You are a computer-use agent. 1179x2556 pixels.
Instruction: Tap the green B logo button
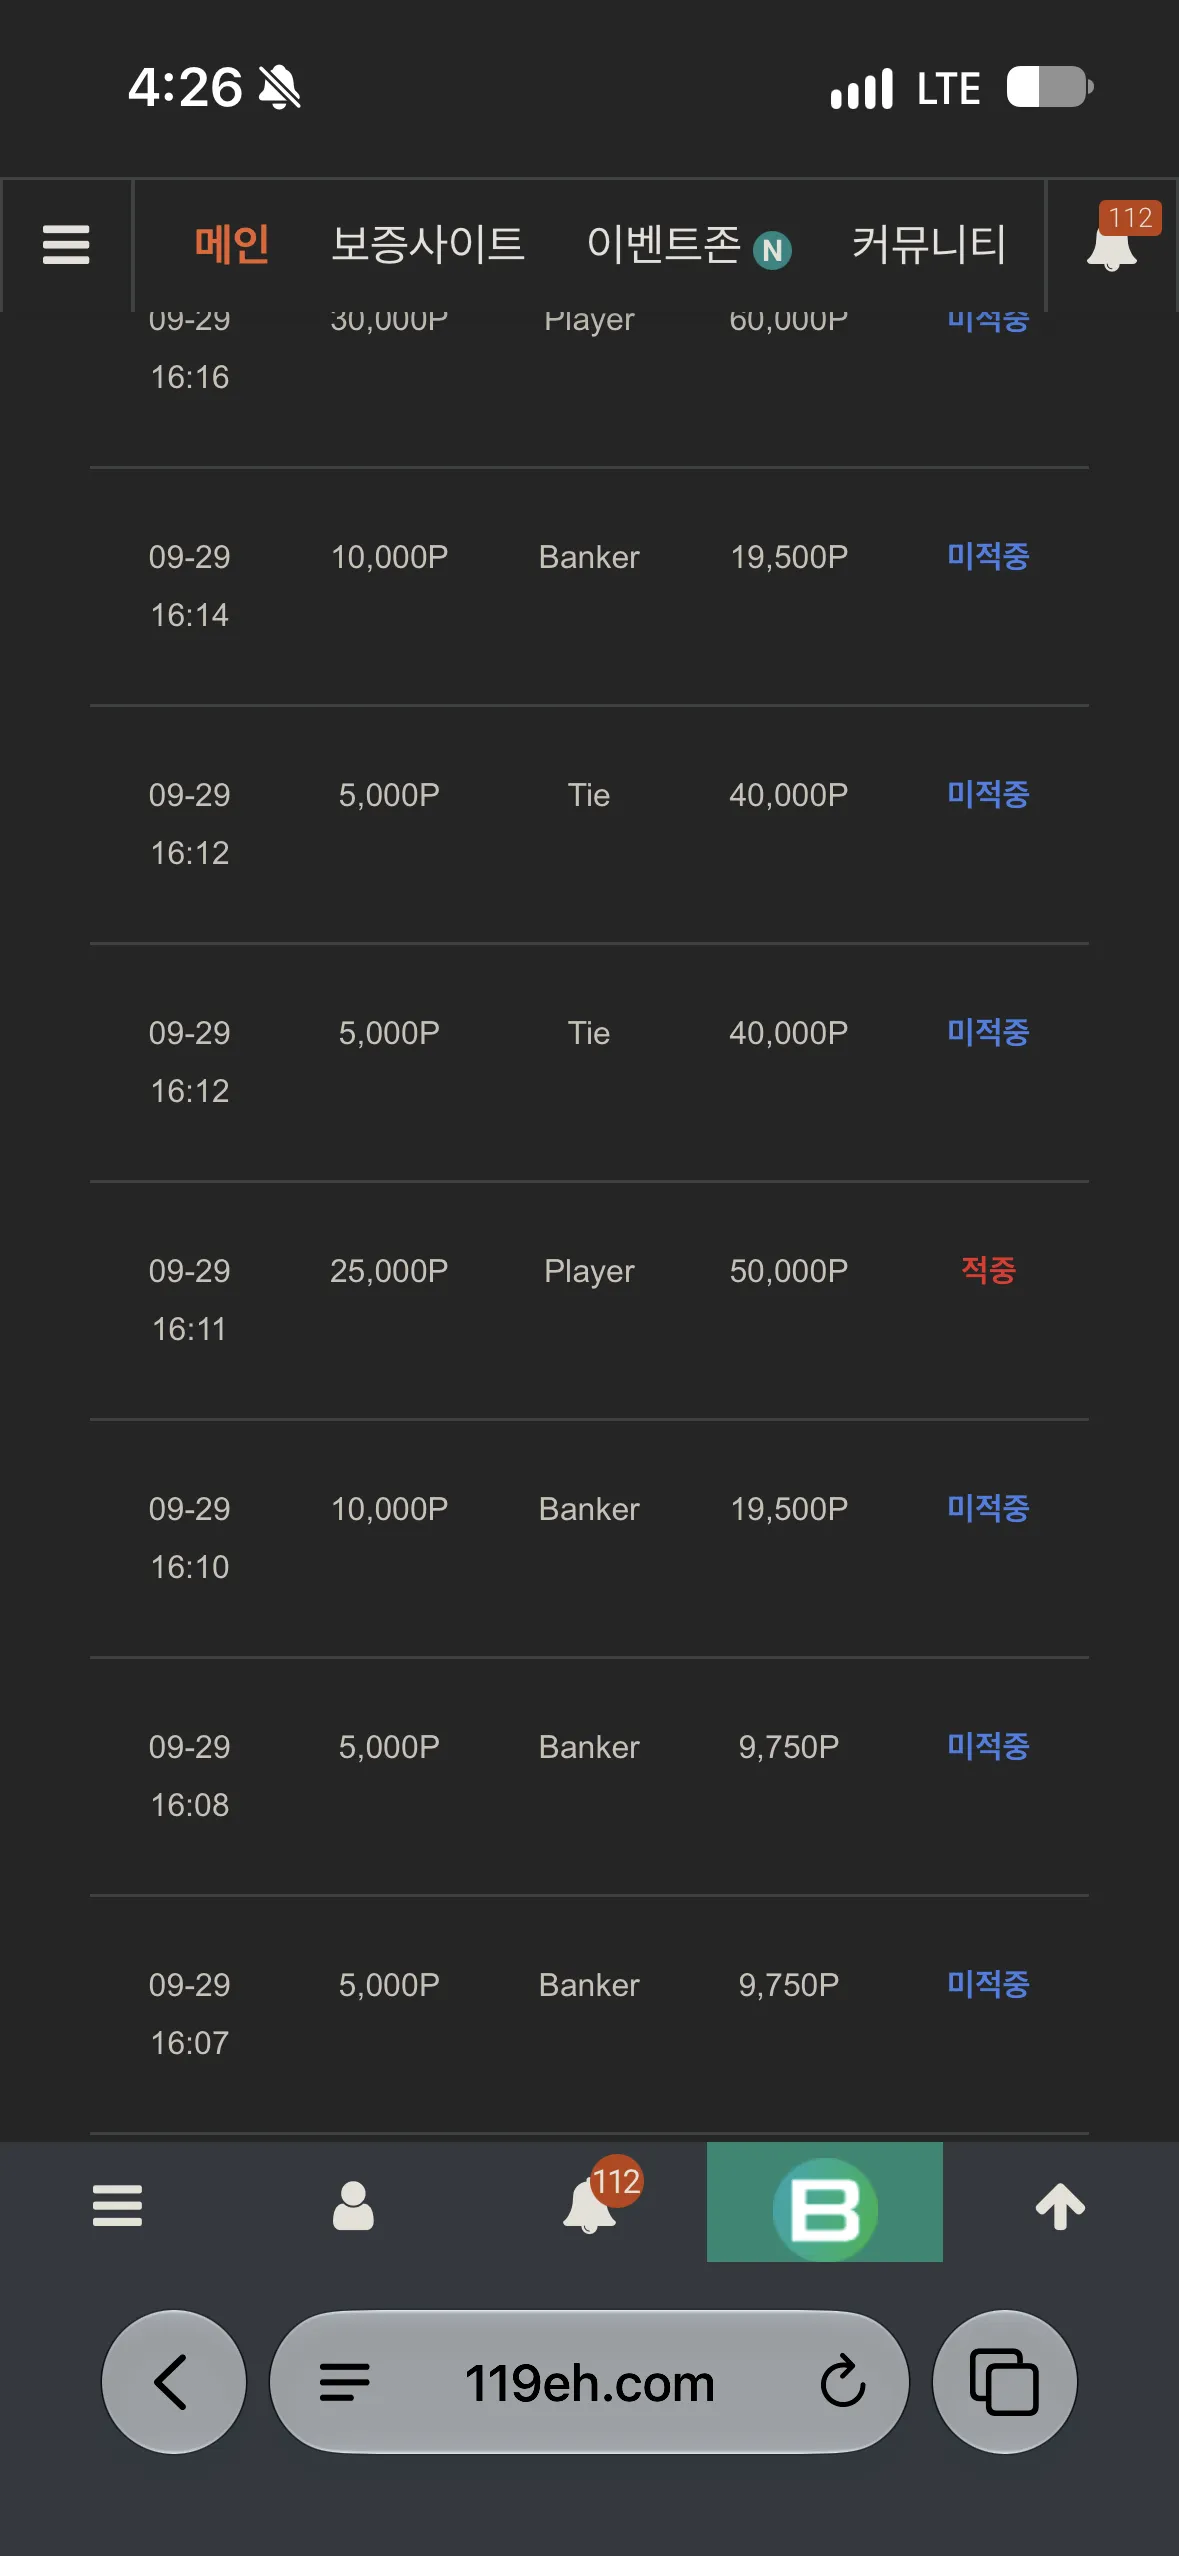[x=825, y=2202]
